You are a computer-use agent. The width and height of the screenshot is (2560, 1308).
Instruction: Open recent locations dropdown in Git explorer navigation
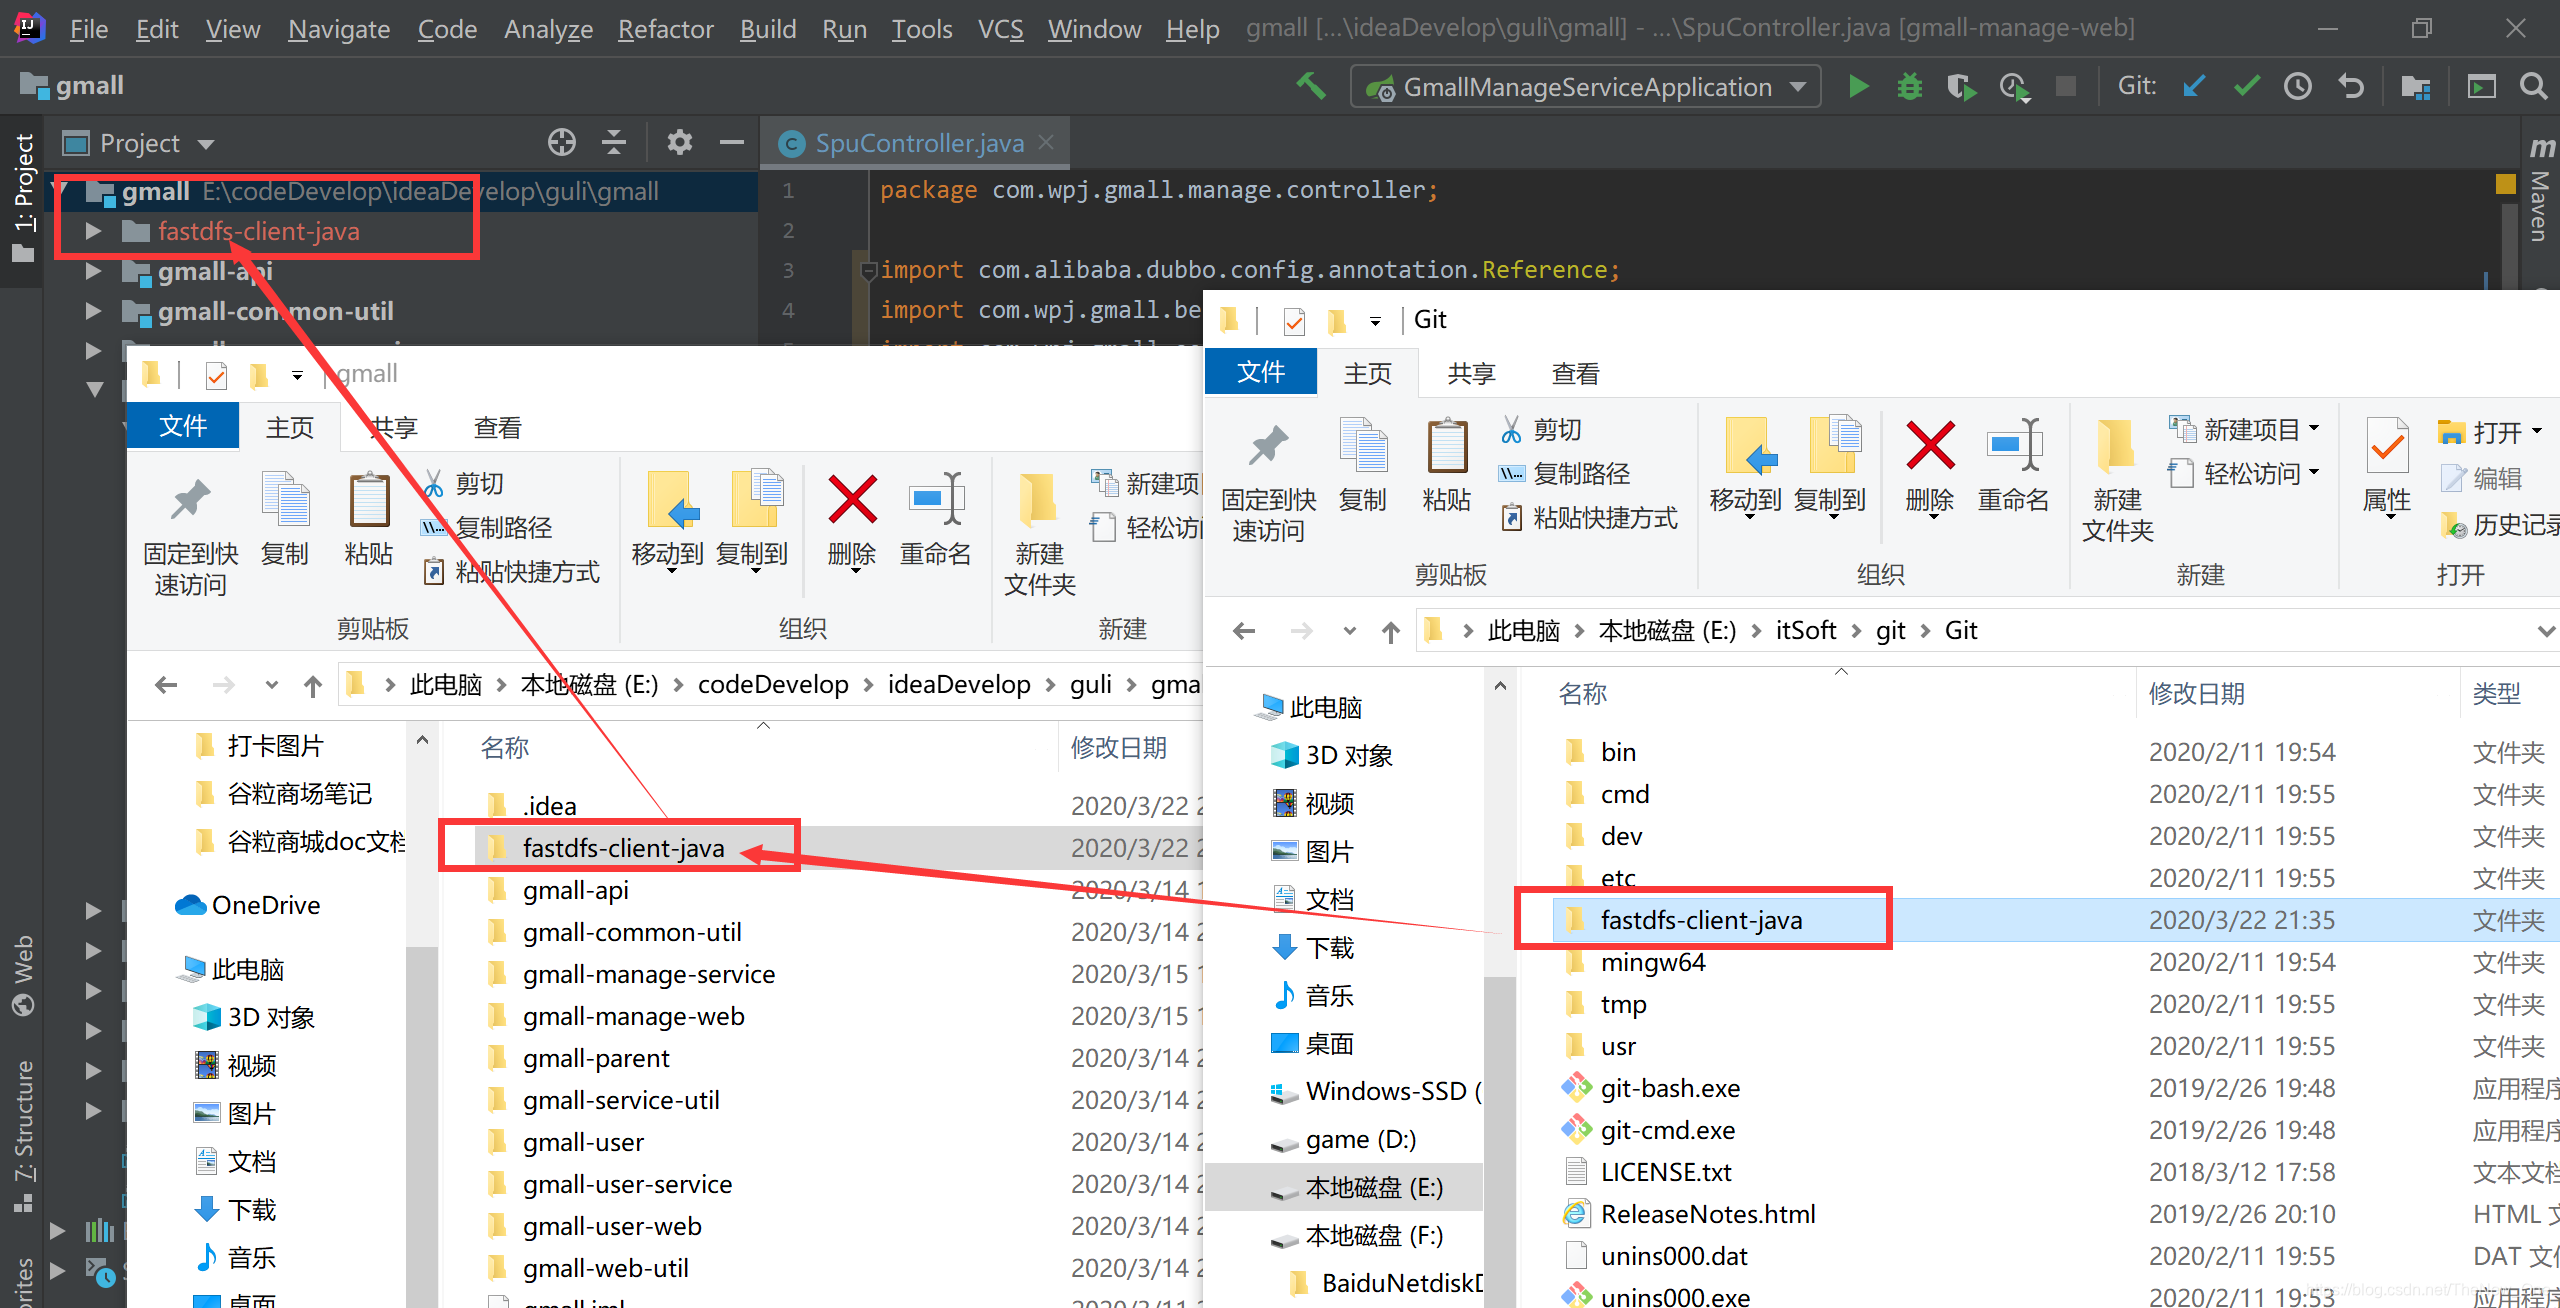[x=1350, y=632]
